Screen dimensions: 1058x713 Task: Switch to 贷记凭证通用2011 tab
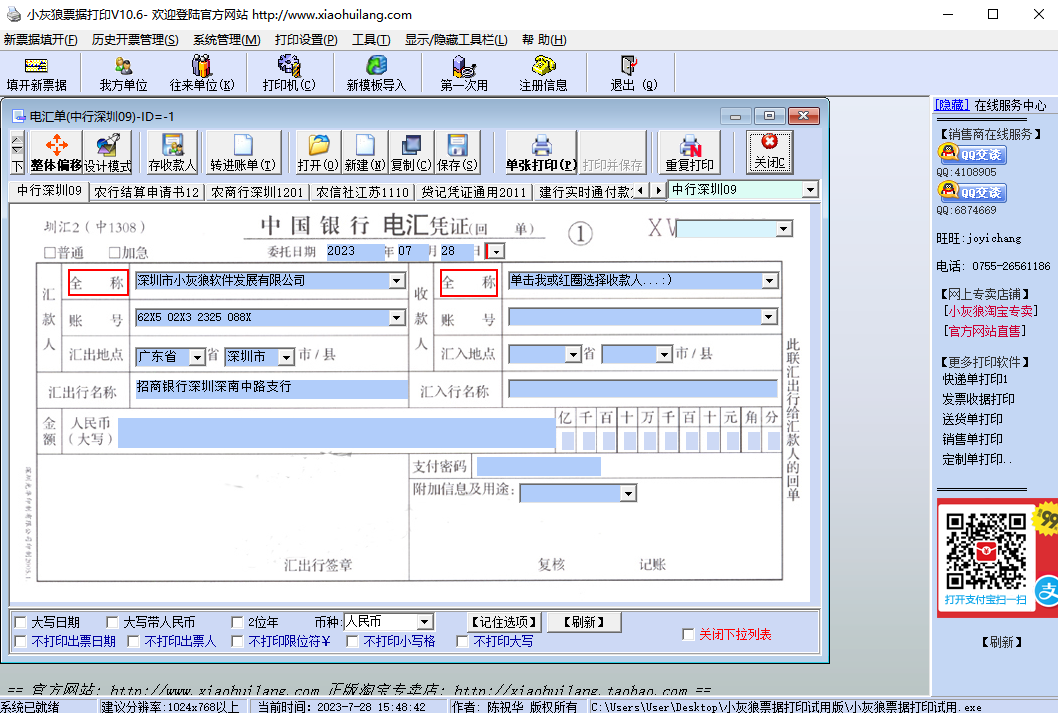(473, 192)
